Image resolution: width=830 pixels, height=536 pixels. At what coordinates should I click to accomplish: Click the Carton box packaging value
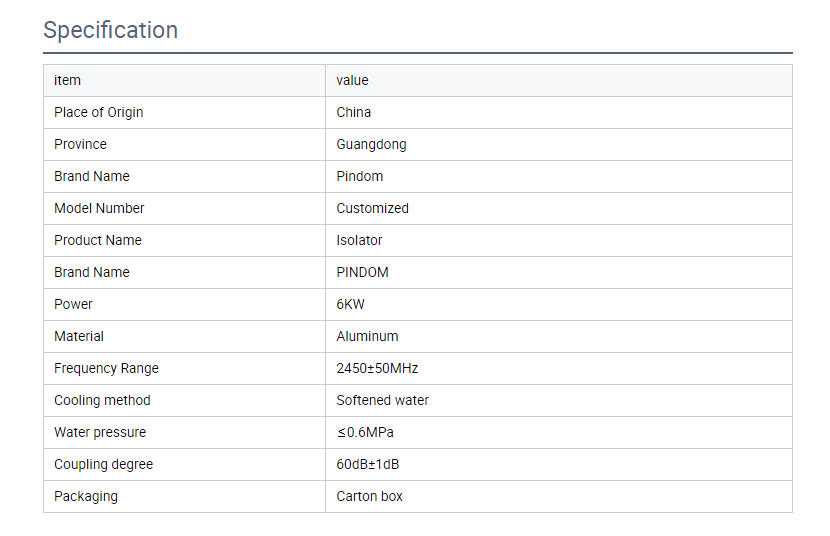point(369,496)
